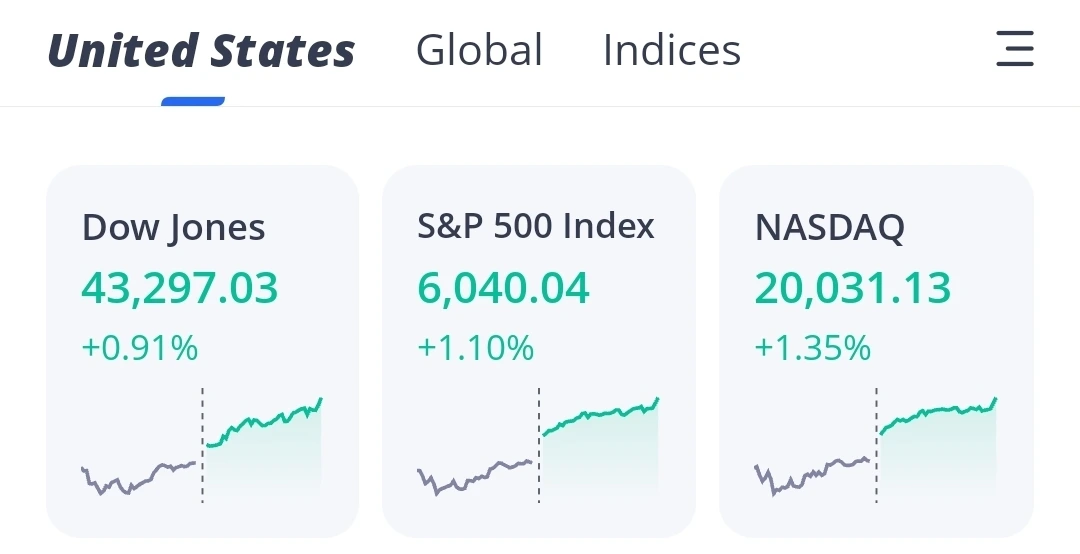Switch to the Indices tab

point(671,50)
